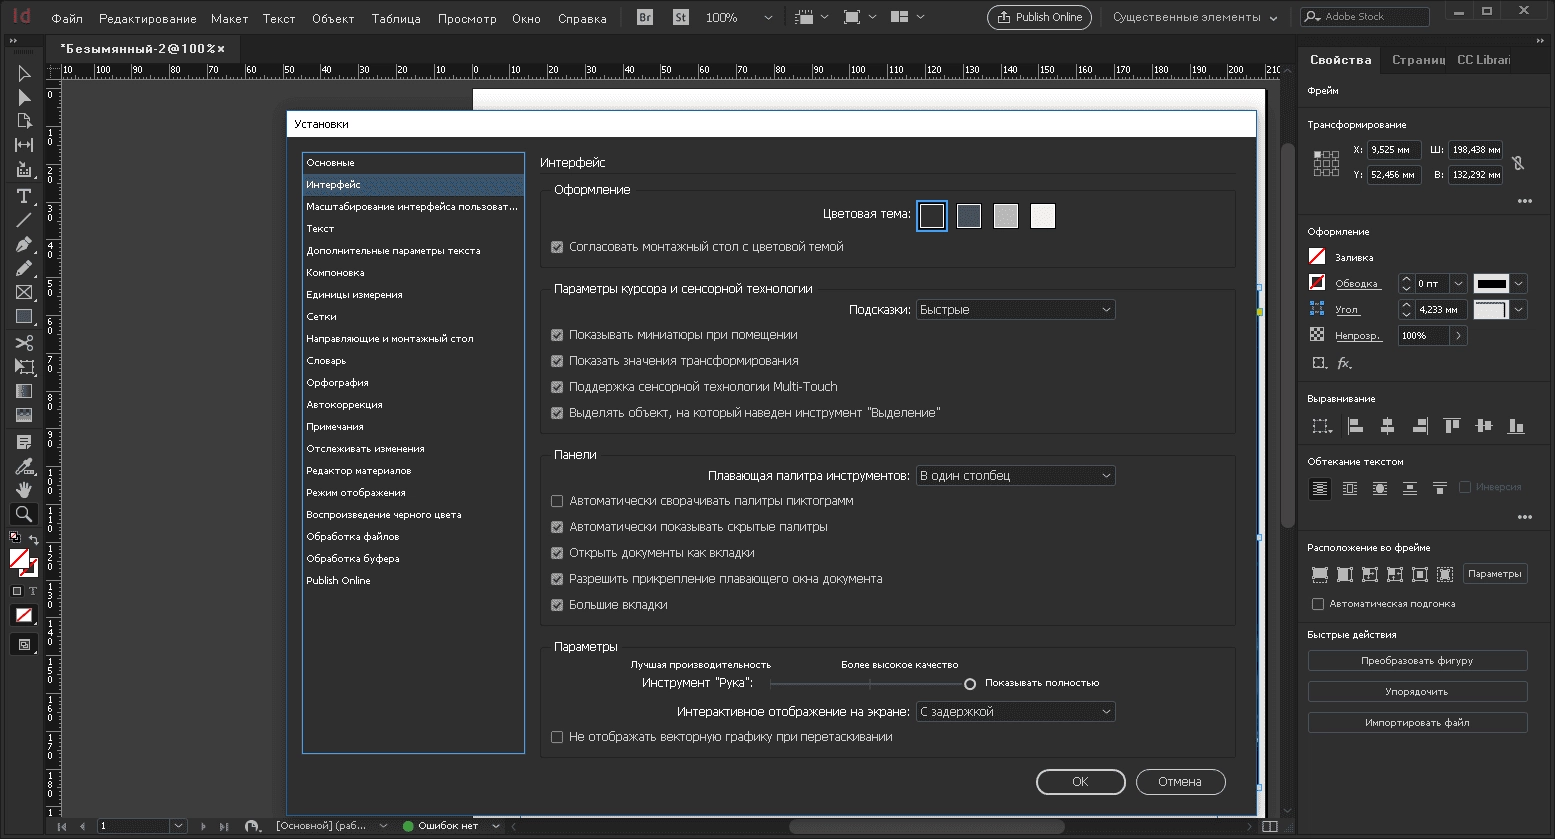Open the Макет menu

click(x=230, y=19)
